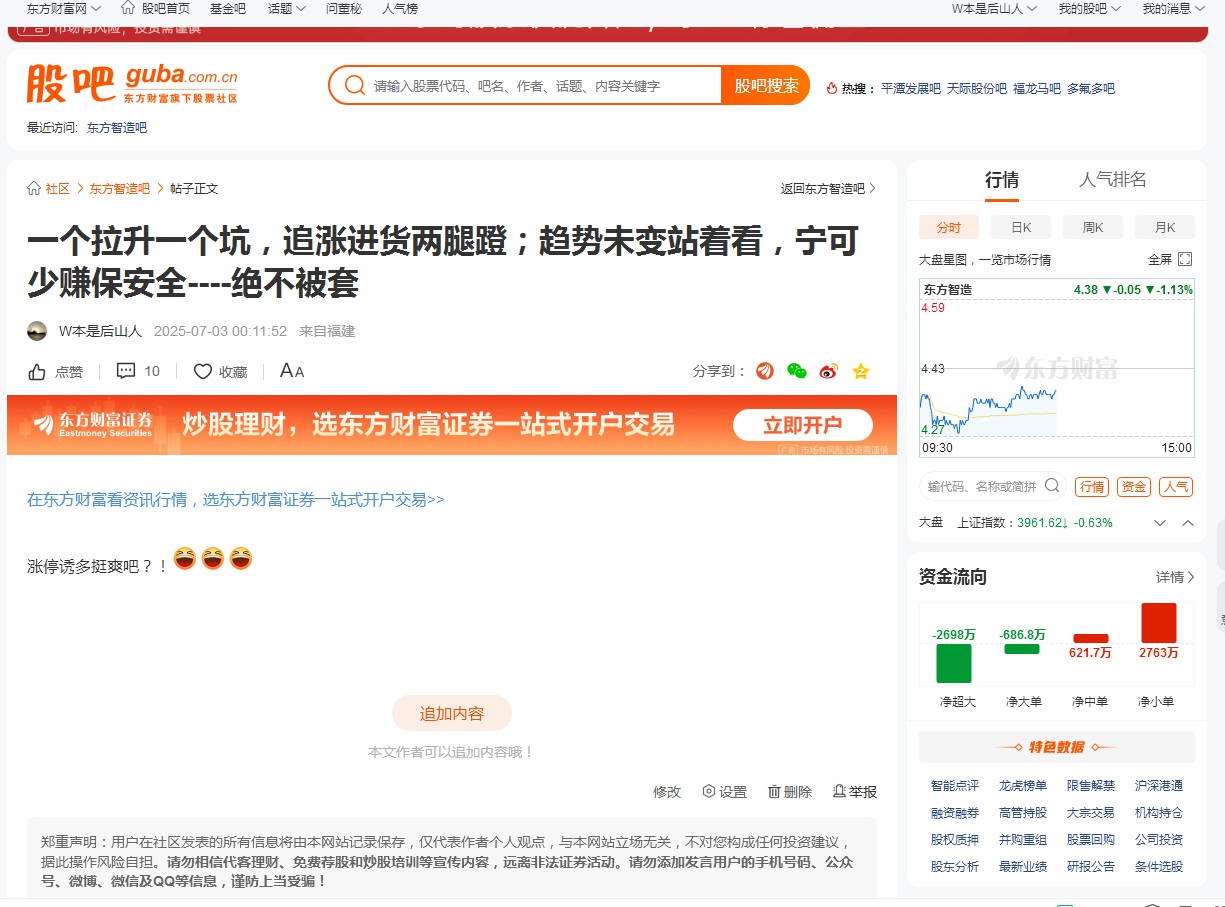Click the heart 收藏 icon
This screenshot has width=1225, height=907.
(203, 372)
